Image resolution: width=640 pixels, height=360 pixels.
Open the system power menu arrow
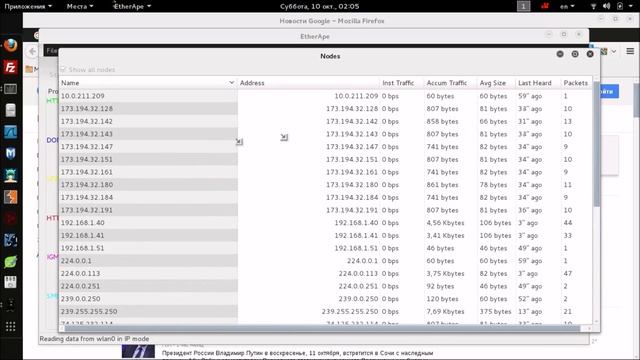pos(631,6)
